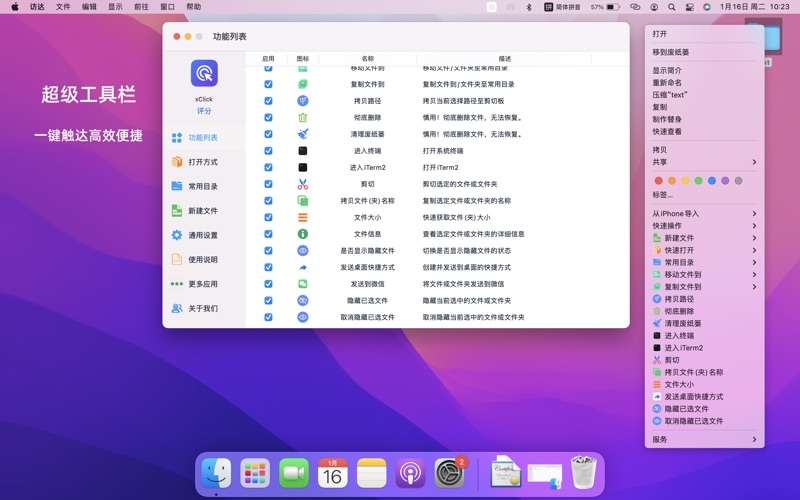This screenshot has height=500, width=800.
Task: Open 常用目录 in the sidebar
Action: pyautogui.click(x=204, y=186)
